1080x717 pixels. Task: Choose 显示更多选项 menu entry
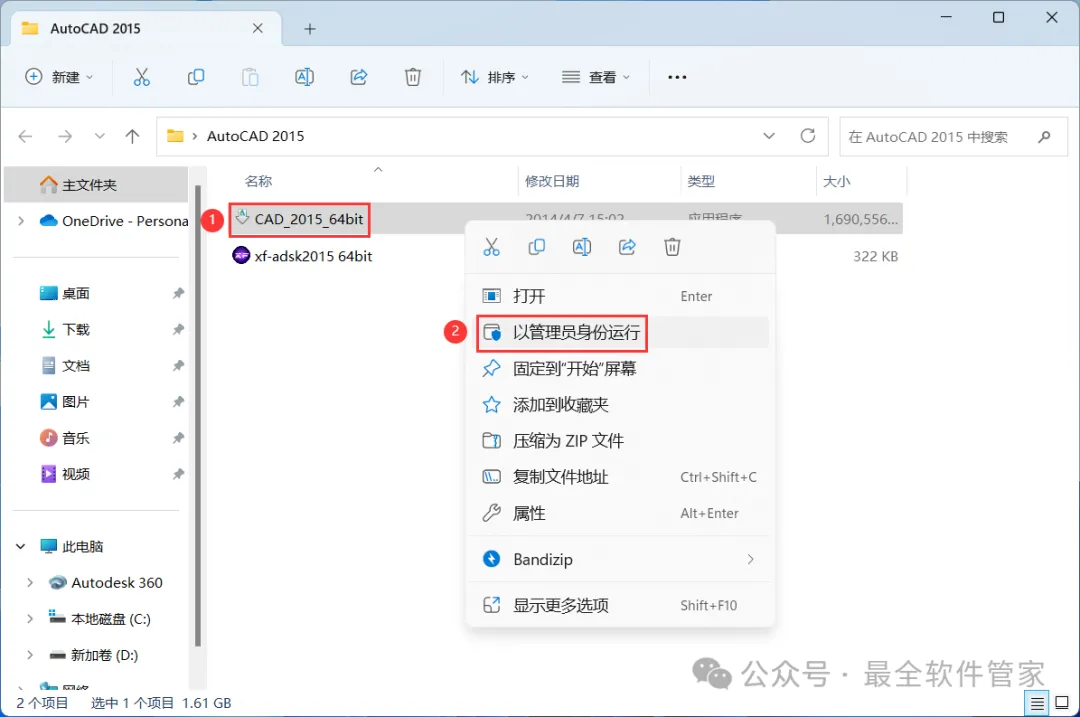tap(620, 605)
